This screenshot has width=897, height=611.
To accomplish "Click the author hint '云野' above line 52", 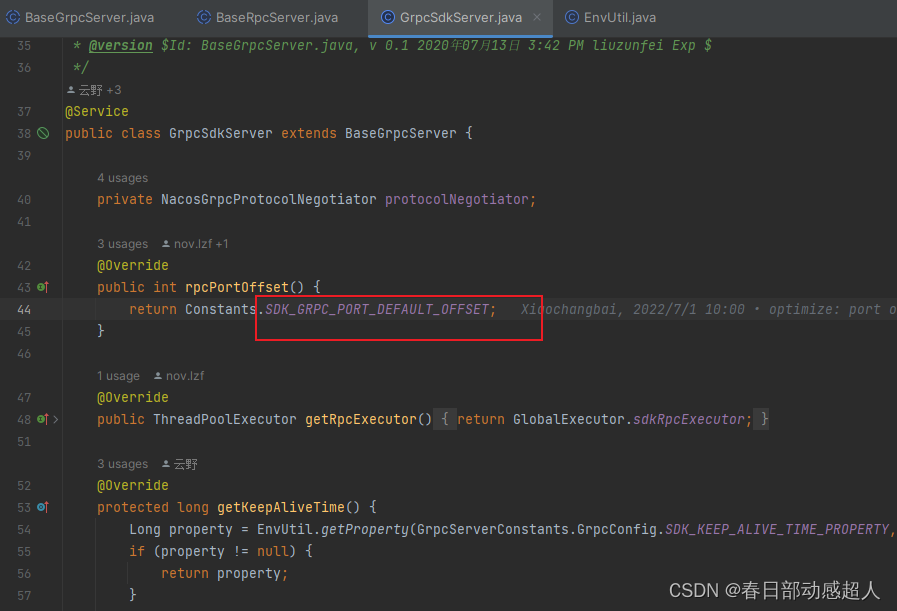I will click(180, 464).
